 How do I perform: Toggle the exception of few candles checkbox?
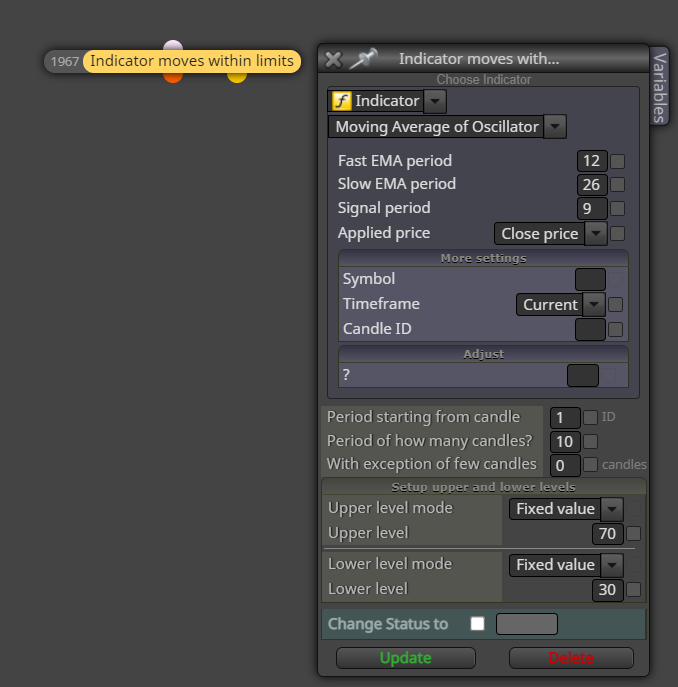point(591,465)
